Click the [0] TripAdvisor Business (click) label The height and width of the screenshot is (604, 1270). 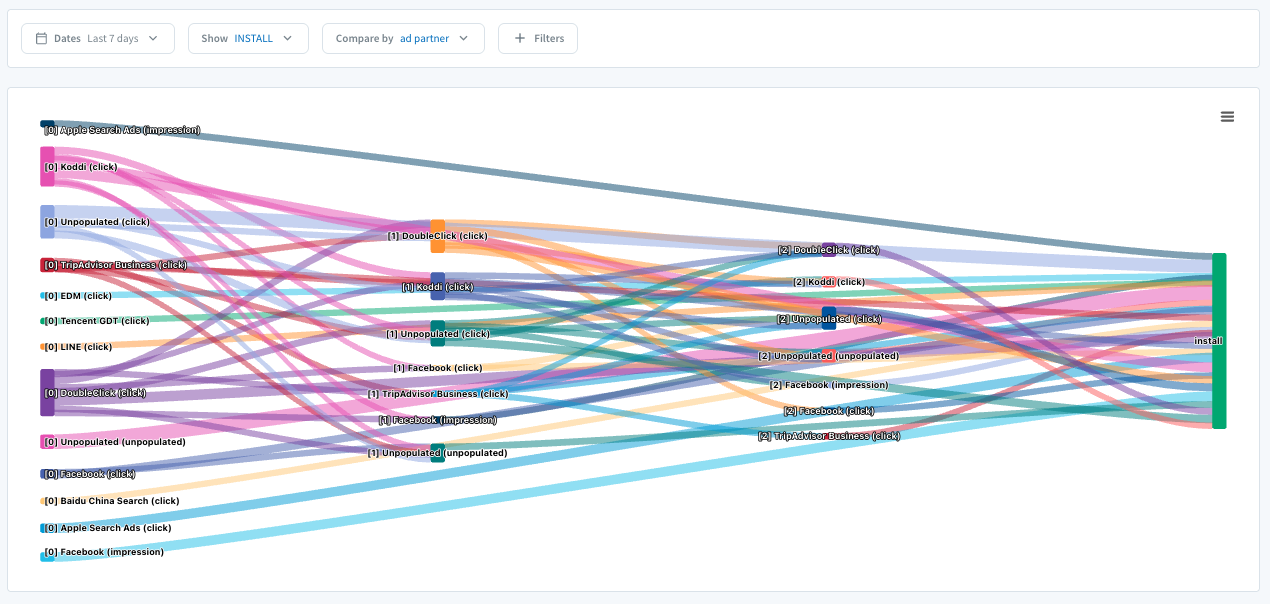pos(116,265)
